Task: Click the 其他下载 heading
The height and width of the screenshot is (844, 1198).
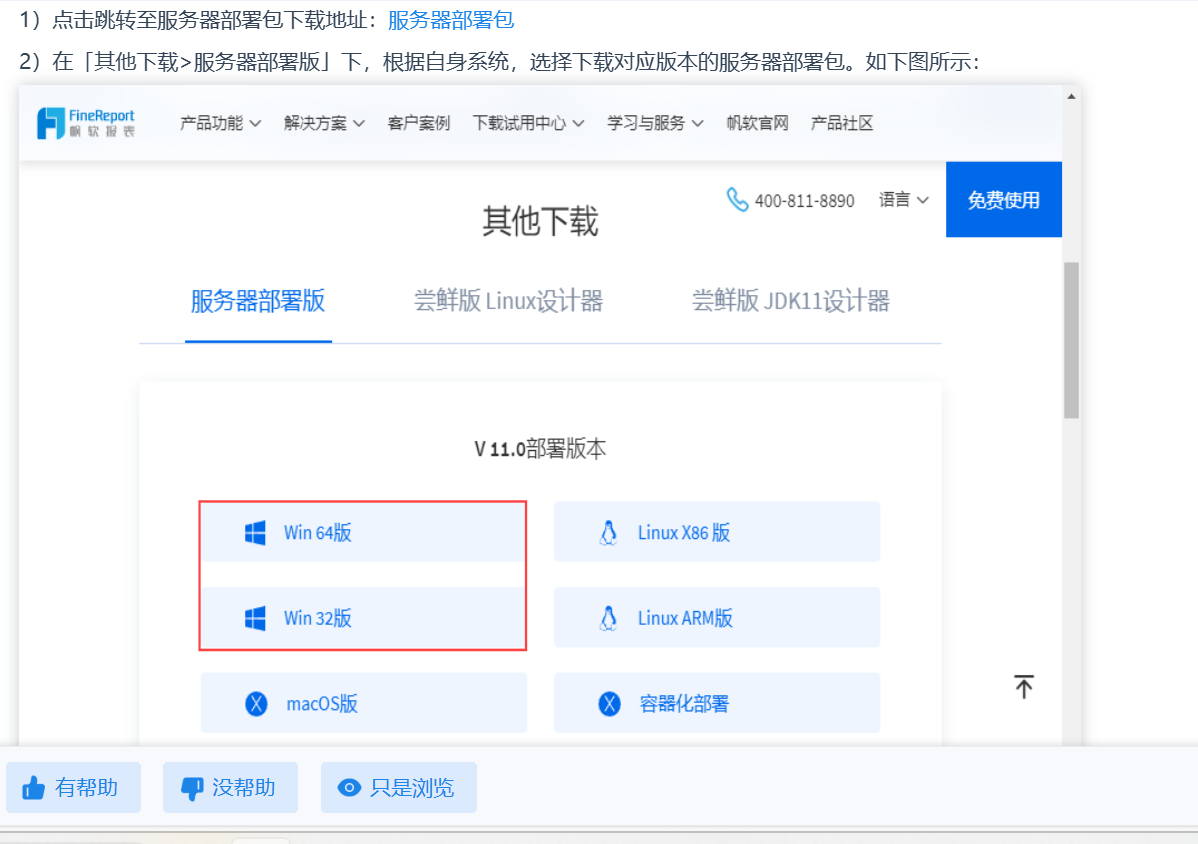Action: point(540,222)
